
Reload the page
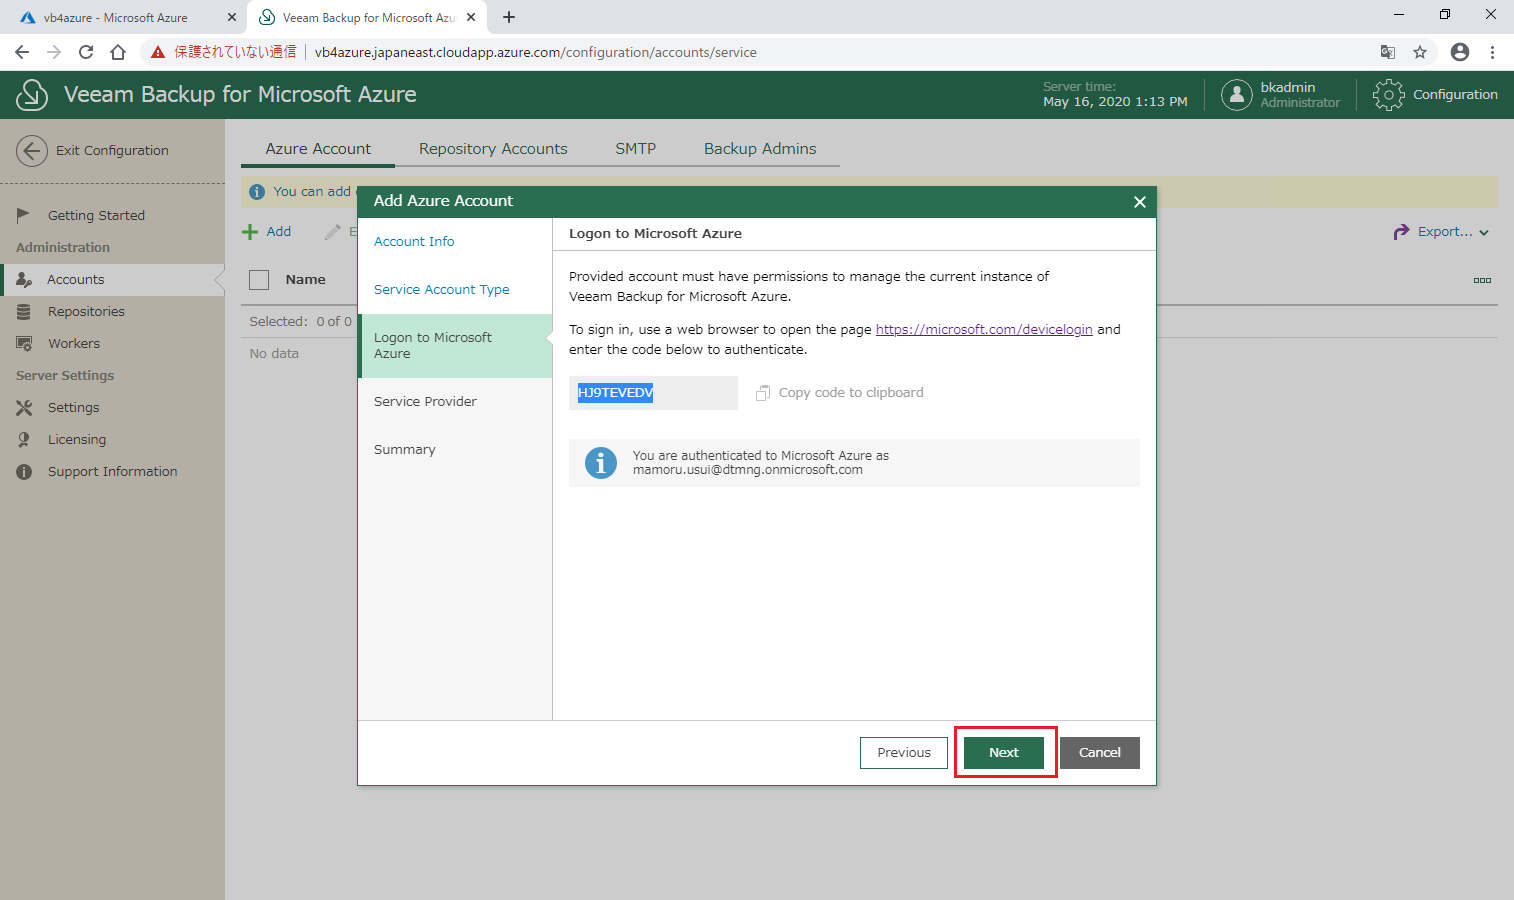point(86,52)
